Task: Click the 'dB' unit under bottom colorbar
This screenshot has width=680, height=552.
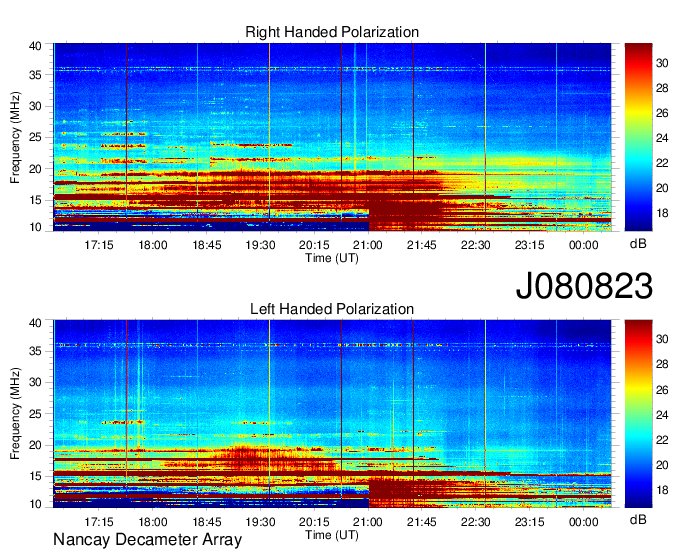Action: click(638, 519)
